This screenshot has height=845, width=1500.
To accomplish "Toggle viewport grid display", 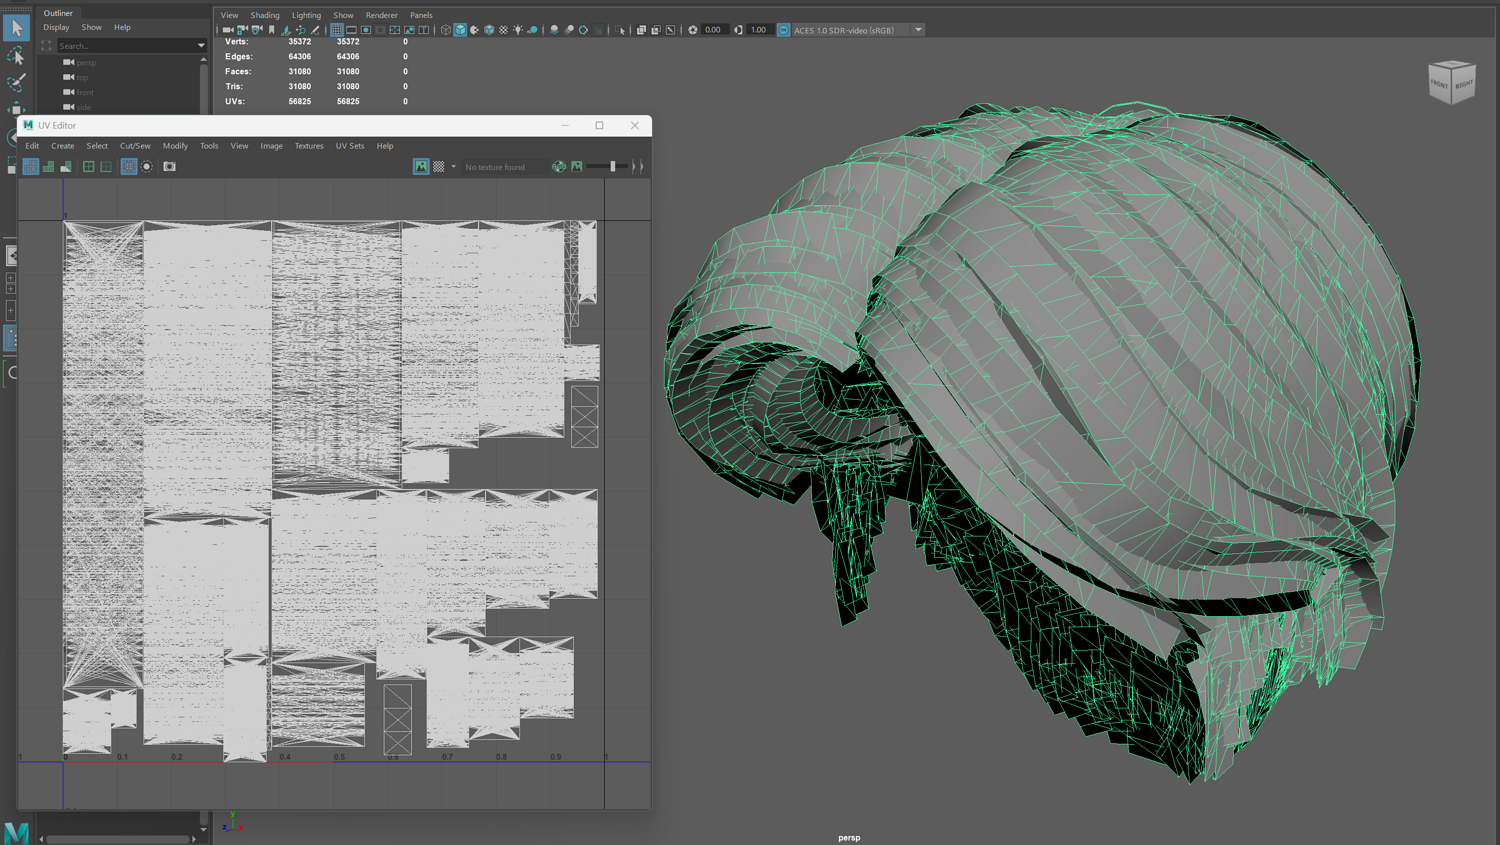I will click(x=337, y=30).
